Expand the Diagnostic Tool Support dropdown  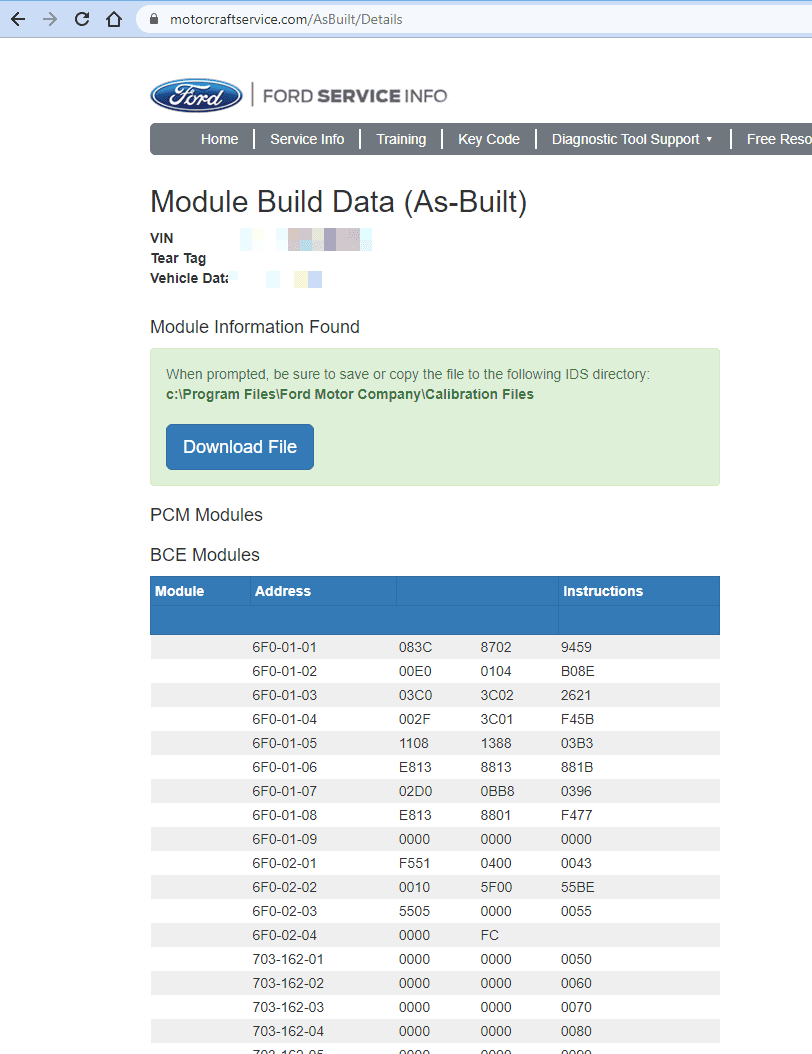tap(632, 139)
